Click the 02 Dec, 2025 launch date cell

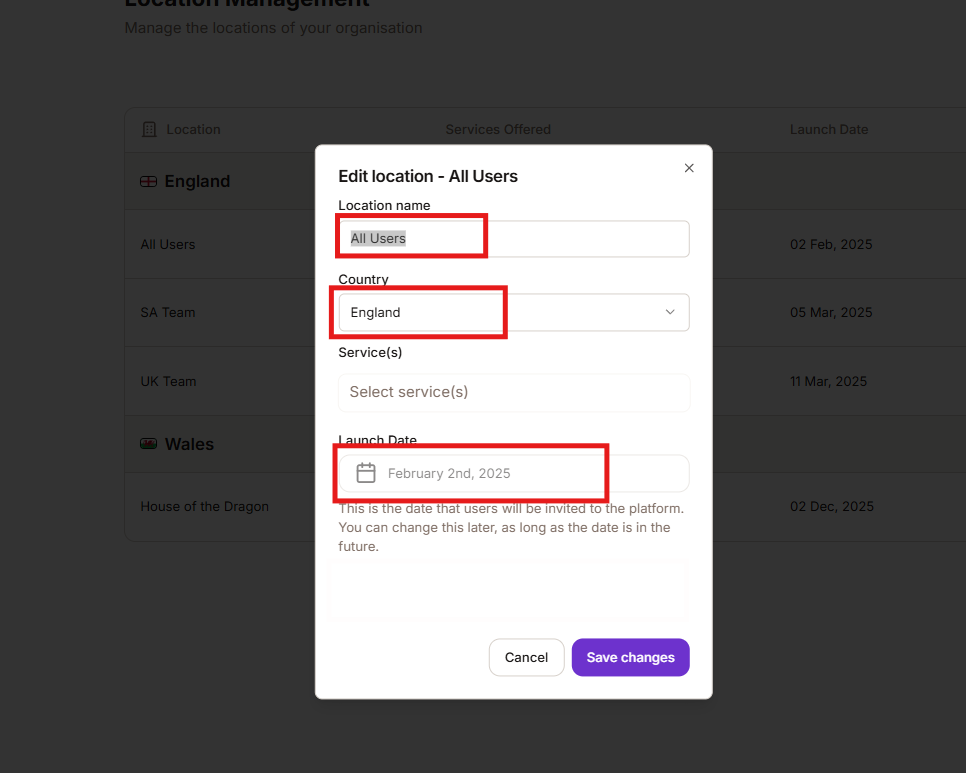831,506
